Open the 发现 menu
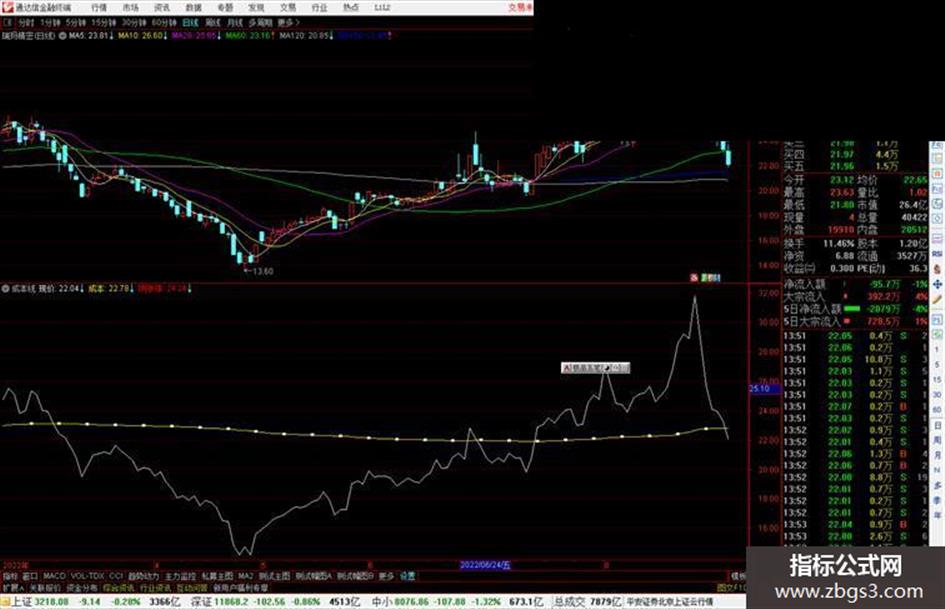 click(256, 8)
